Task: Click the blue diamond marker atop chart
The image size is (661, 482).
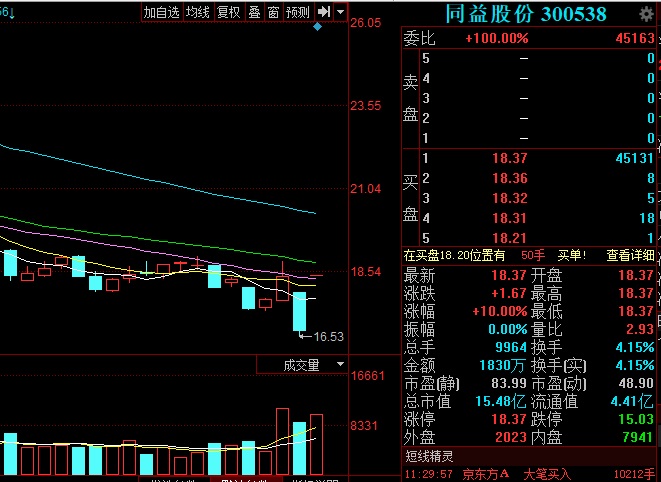Action: pos(317,27)
